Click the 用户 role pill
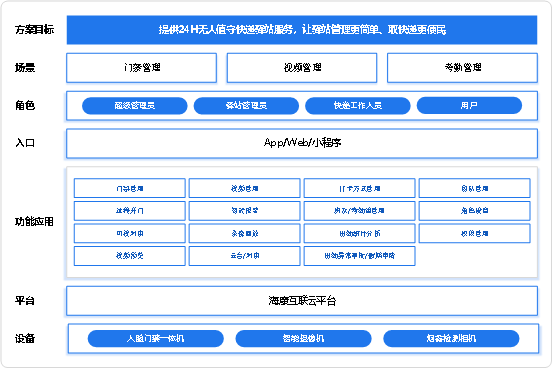 469,105
